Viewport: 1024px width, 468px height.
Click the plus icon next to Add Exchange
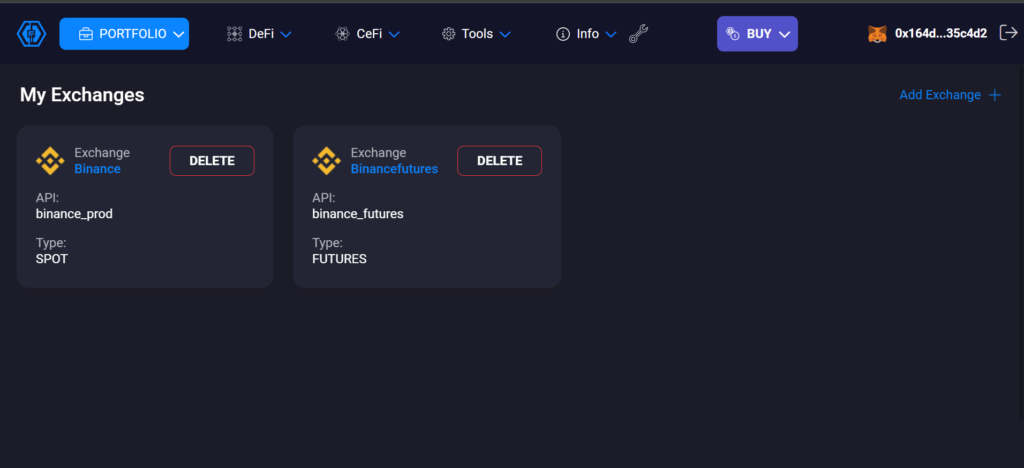point(994,95)
